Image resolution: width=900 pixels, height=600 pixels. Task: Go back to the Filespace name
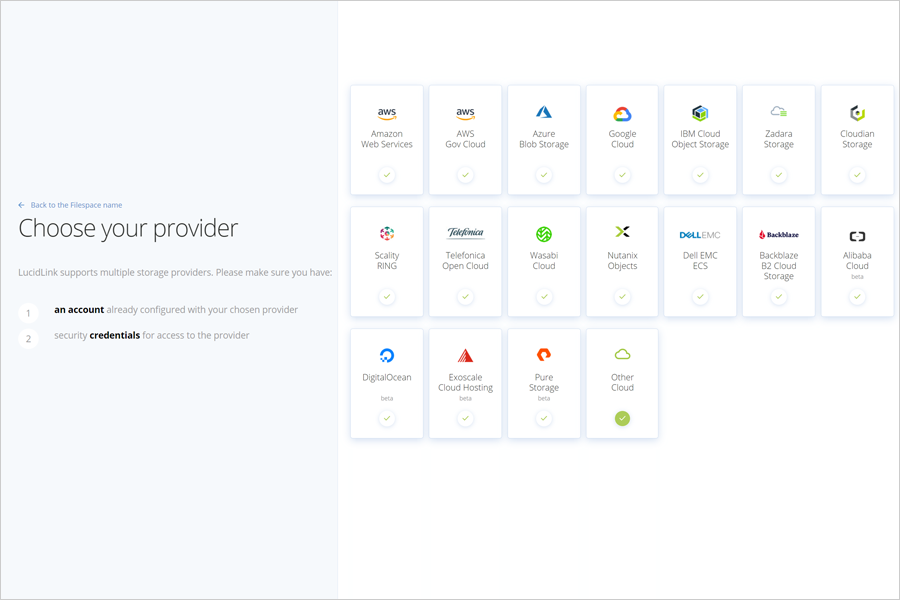(76, 205)
